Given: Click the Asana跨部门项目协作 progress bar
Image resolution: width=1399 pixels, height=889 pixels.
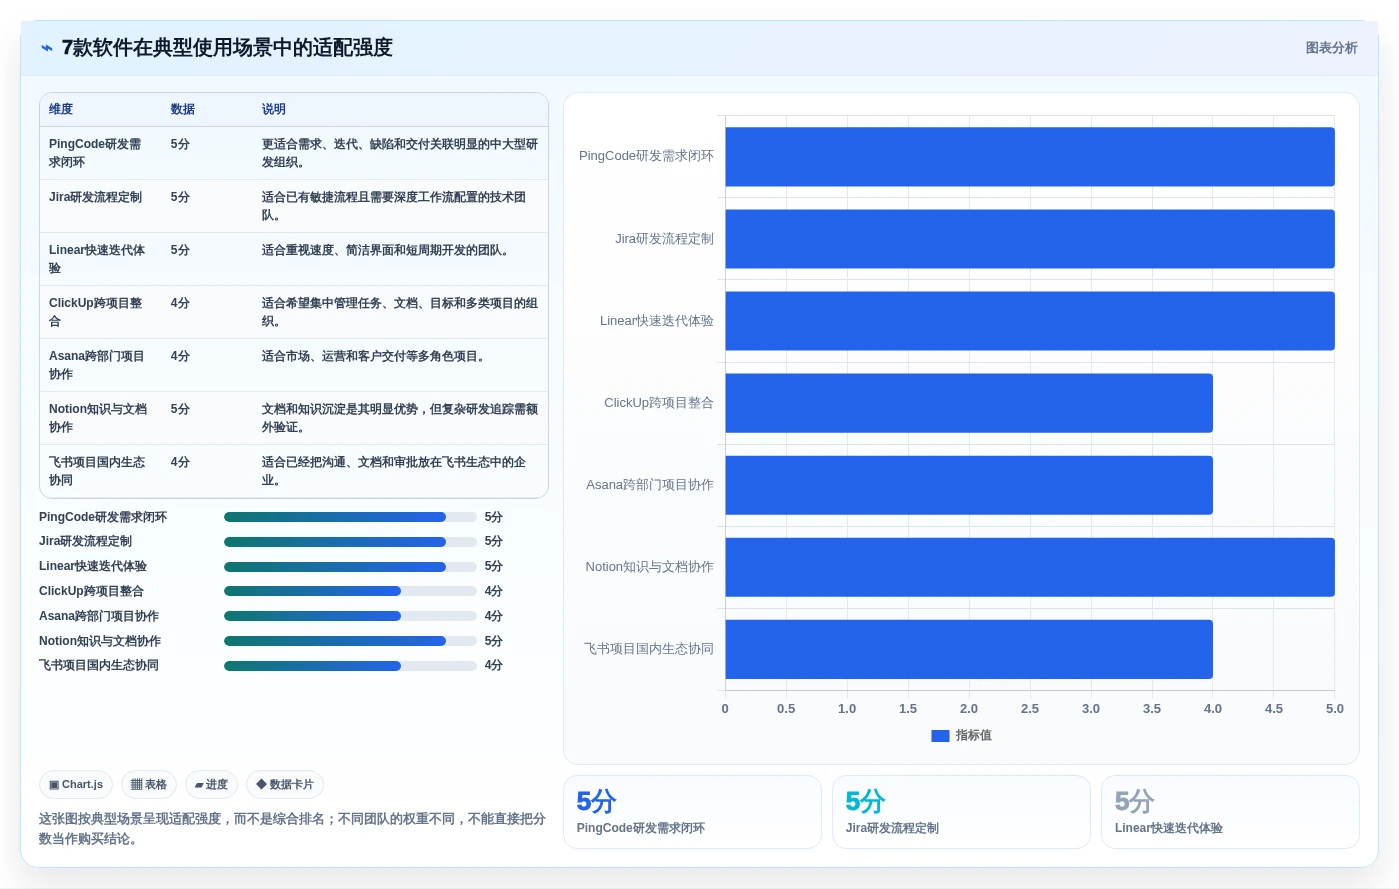Looking at the screenshot, I should [x=350, y=616].
